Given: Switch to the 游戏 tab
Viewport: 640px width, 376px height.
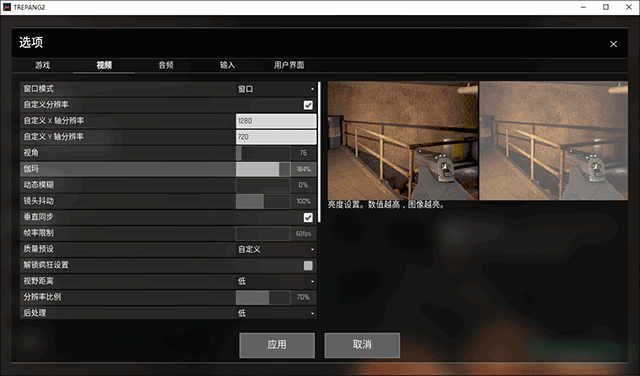Looking at the screenshot, I should tap(42, 65).
